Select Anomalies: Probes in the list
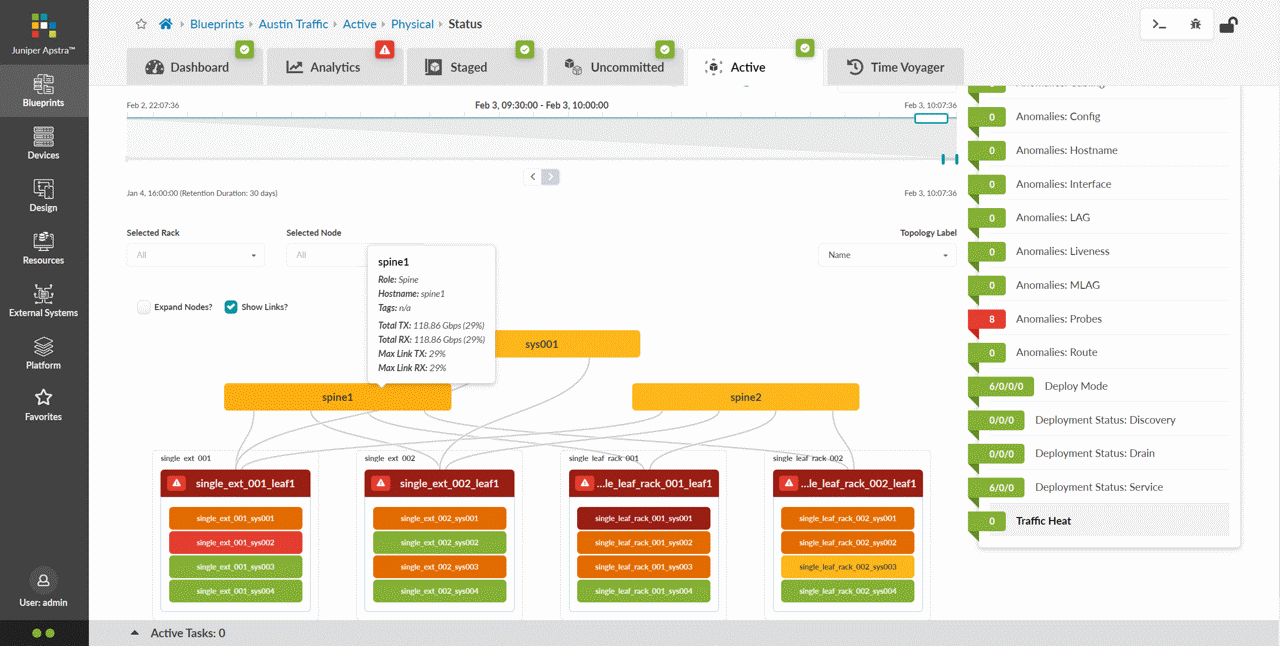 pyautogui.click(x=1058, y=319)
